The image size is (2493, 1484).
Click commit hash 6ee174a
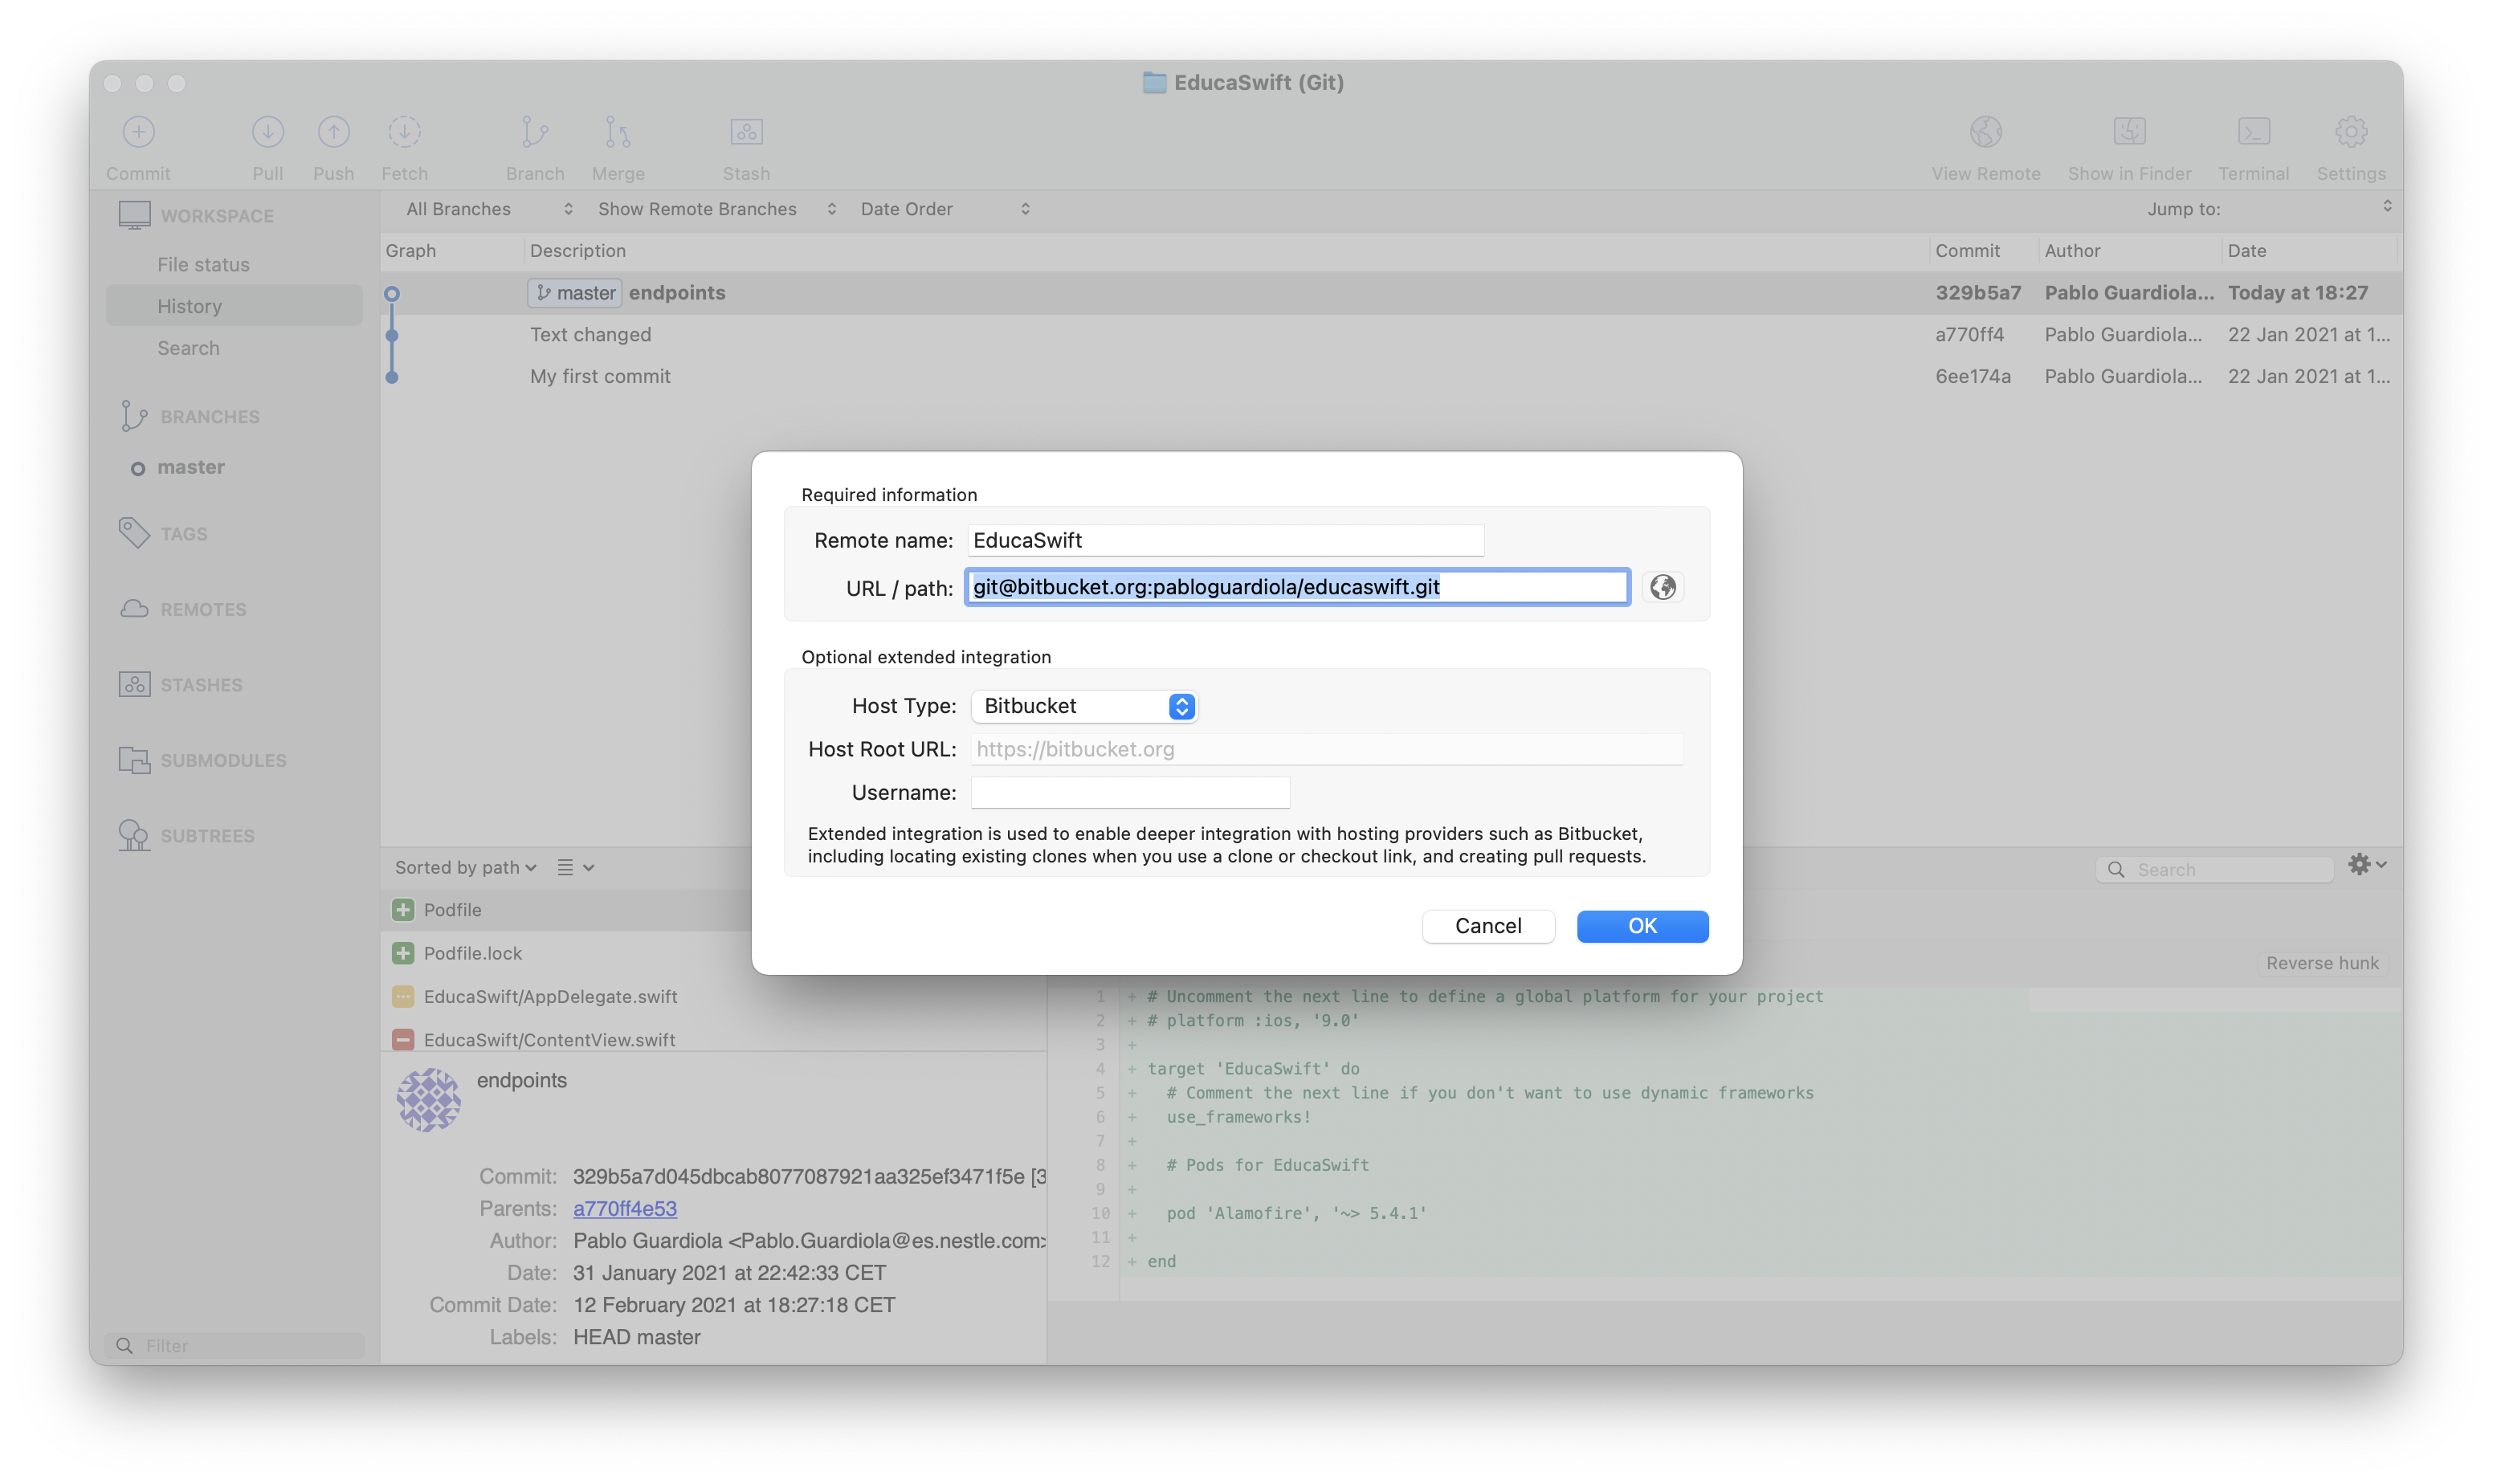pos(1972,377)
